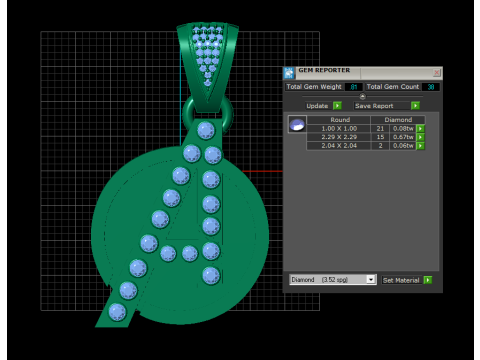Select the pavé gems on the pendant bail
The width and height of the screenshot is (480, 360).
(208, 54)
